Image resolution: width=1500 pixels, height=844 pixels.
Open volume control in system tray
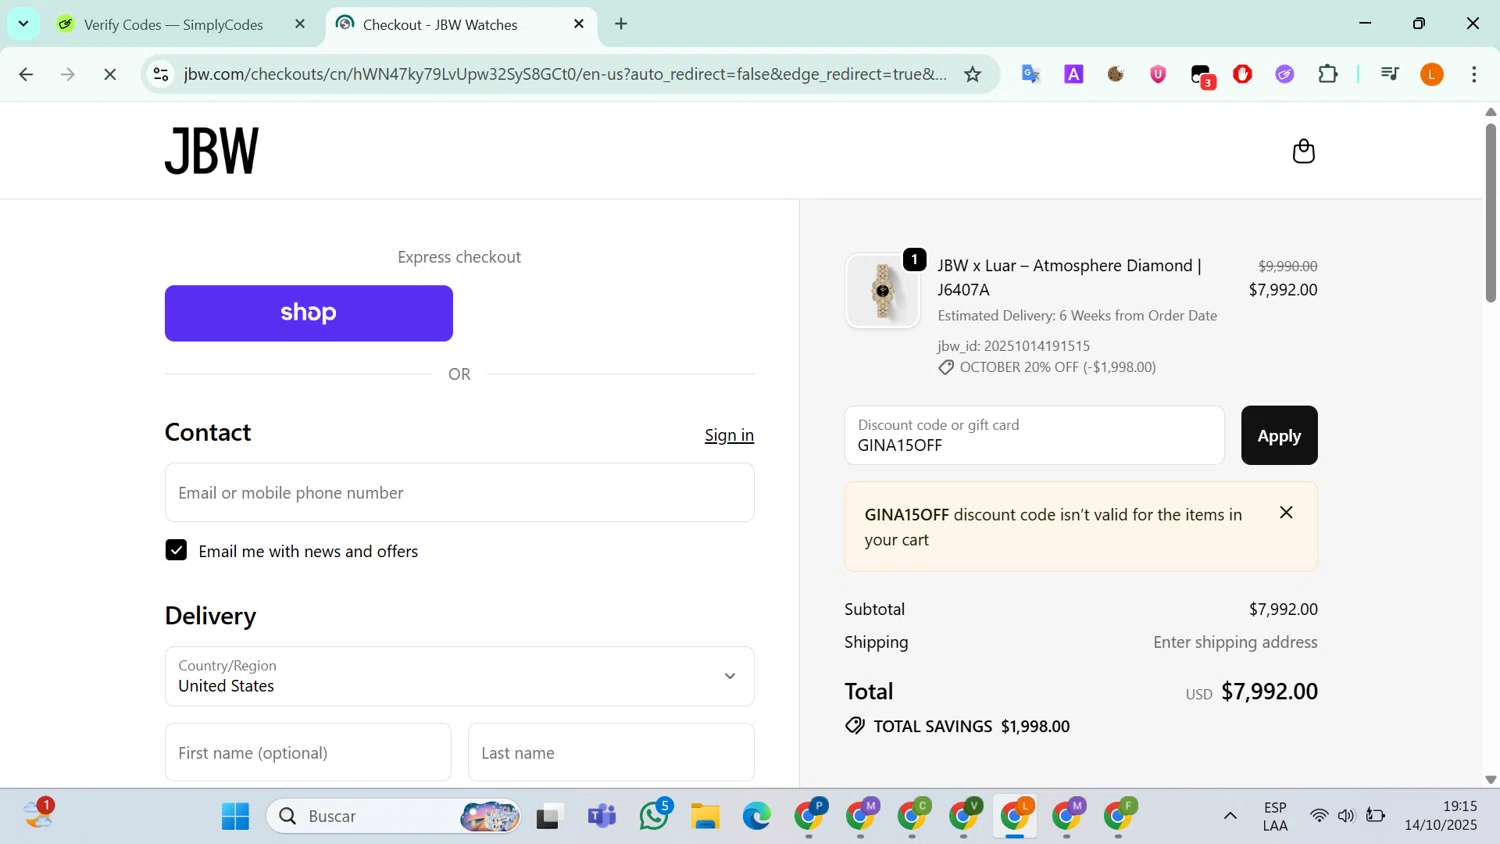coord(1346,816)
